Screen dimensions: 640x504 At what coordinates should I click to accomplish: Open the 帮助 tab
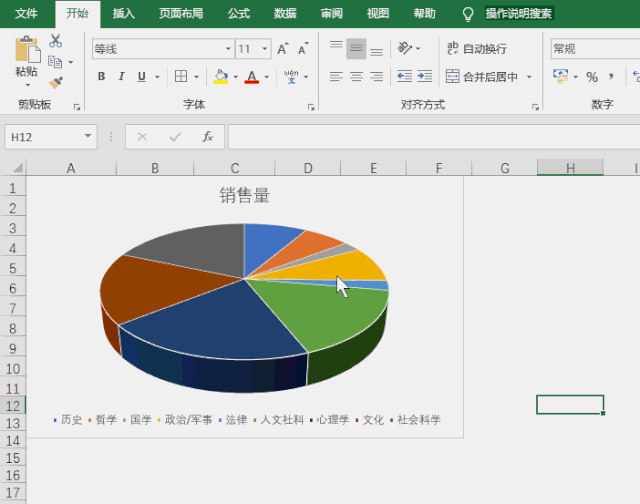point(424,13)
